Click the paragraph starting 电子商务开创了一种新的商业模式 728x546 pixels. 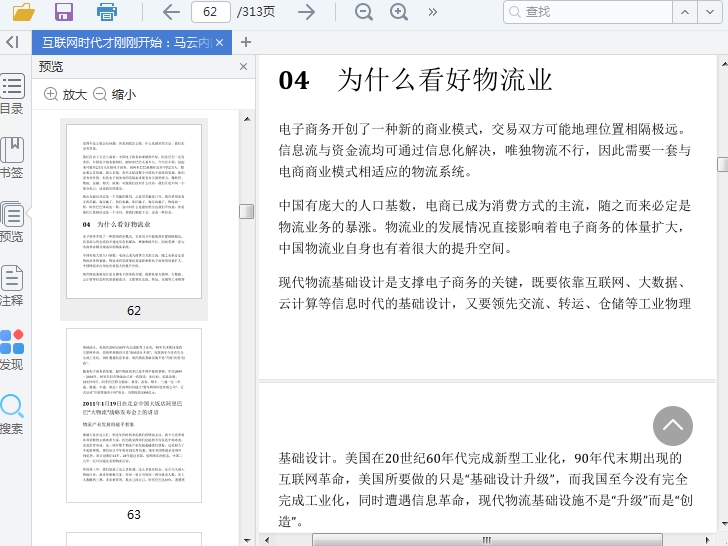485,150
